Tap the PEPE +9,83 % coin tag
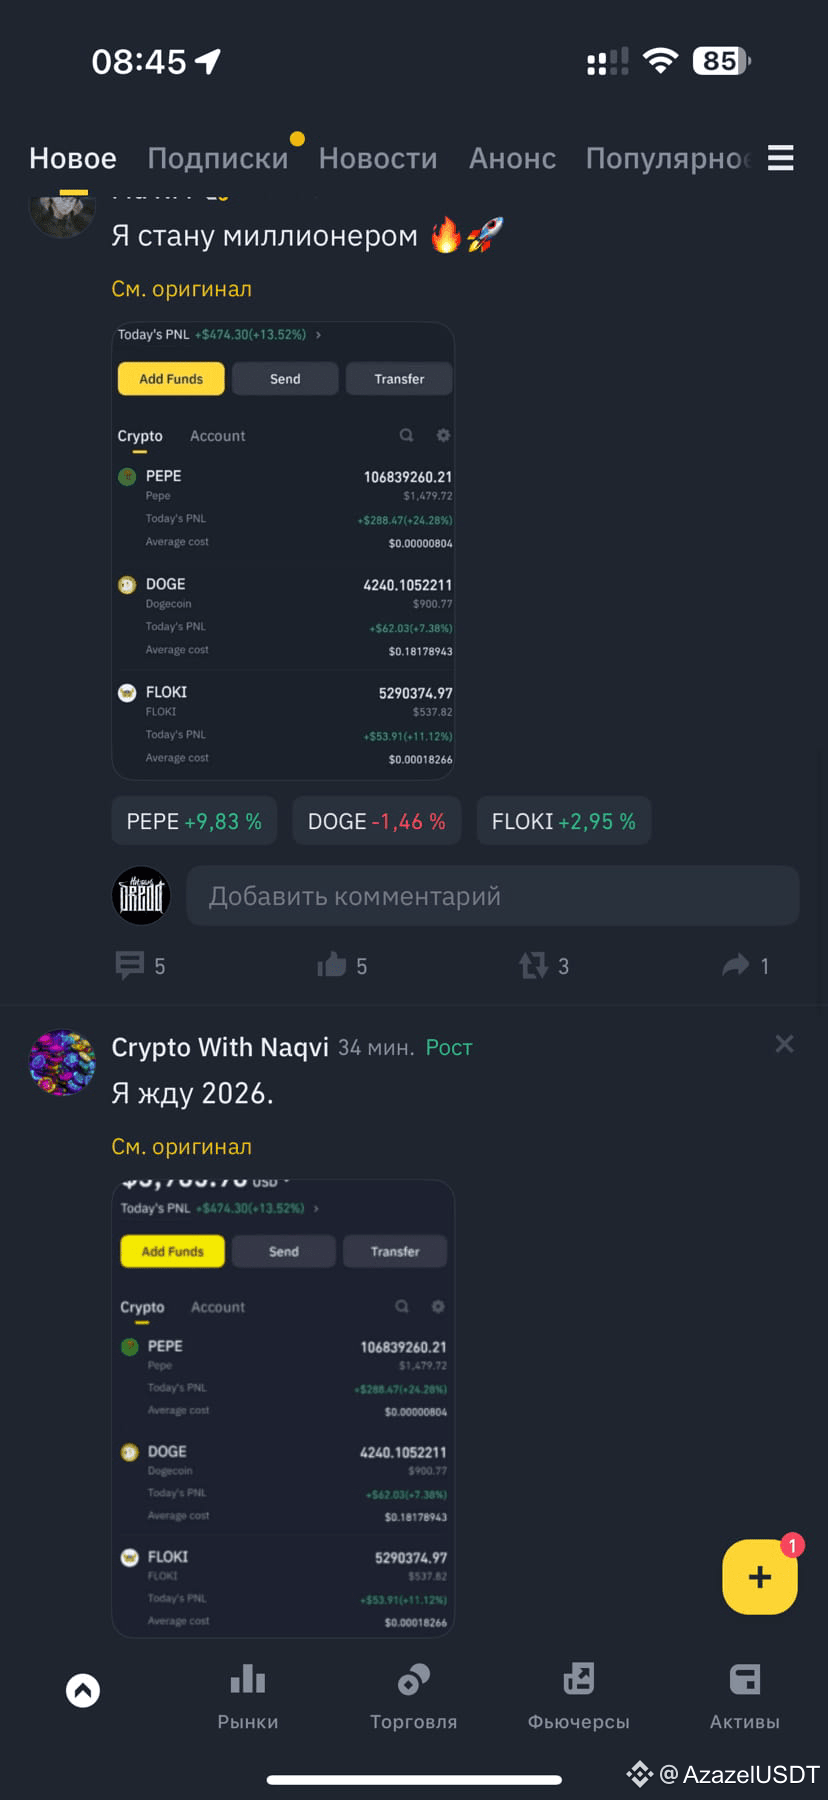Screen dimensions: 828x1800 coord(194,821)
